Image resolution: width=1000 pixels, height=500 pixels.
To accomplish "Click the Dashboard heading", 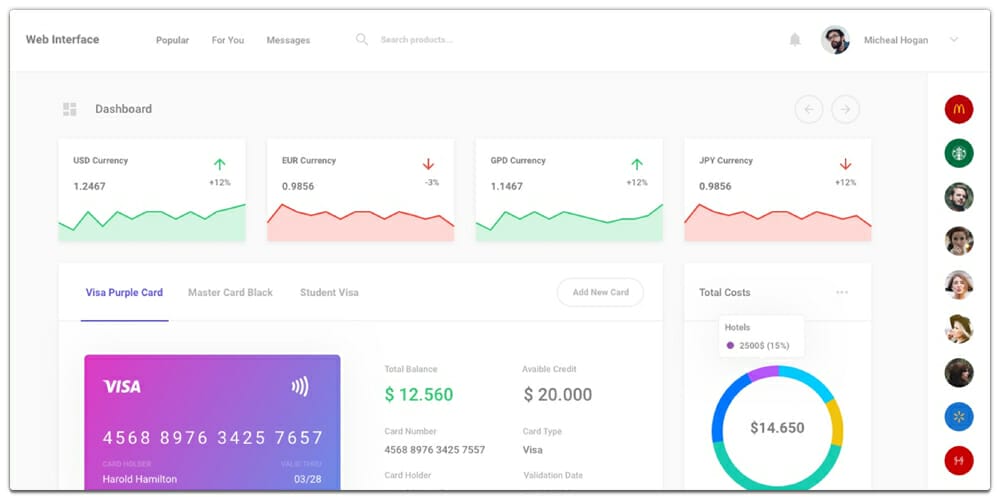I will click(x=124, y=109).
